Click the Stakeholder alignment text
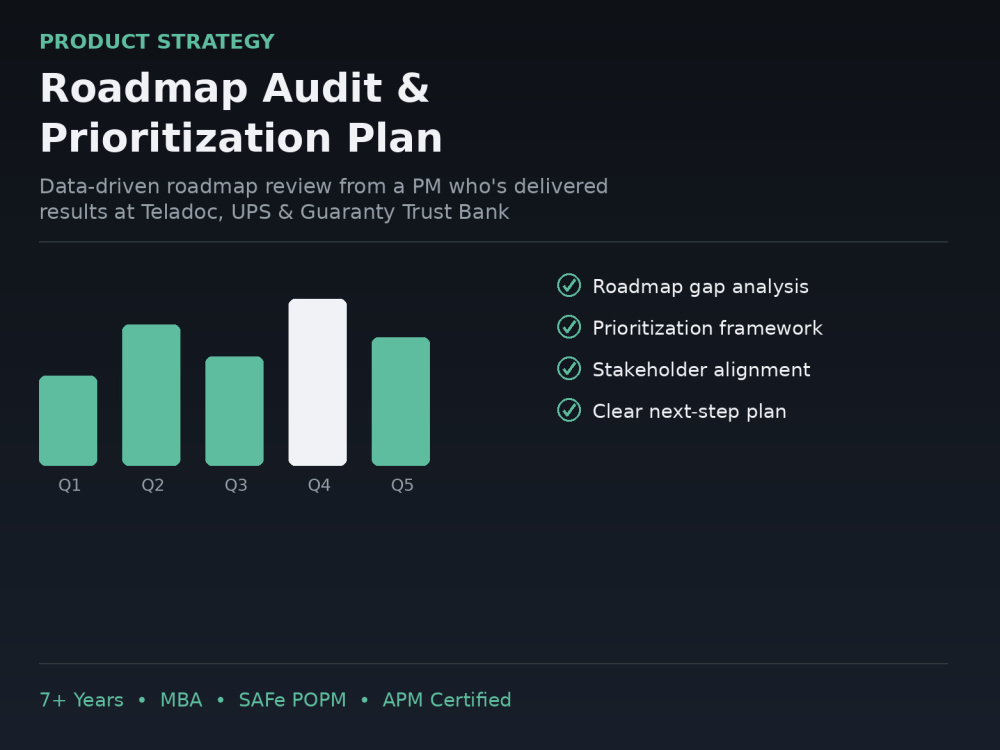 [702, 370]
